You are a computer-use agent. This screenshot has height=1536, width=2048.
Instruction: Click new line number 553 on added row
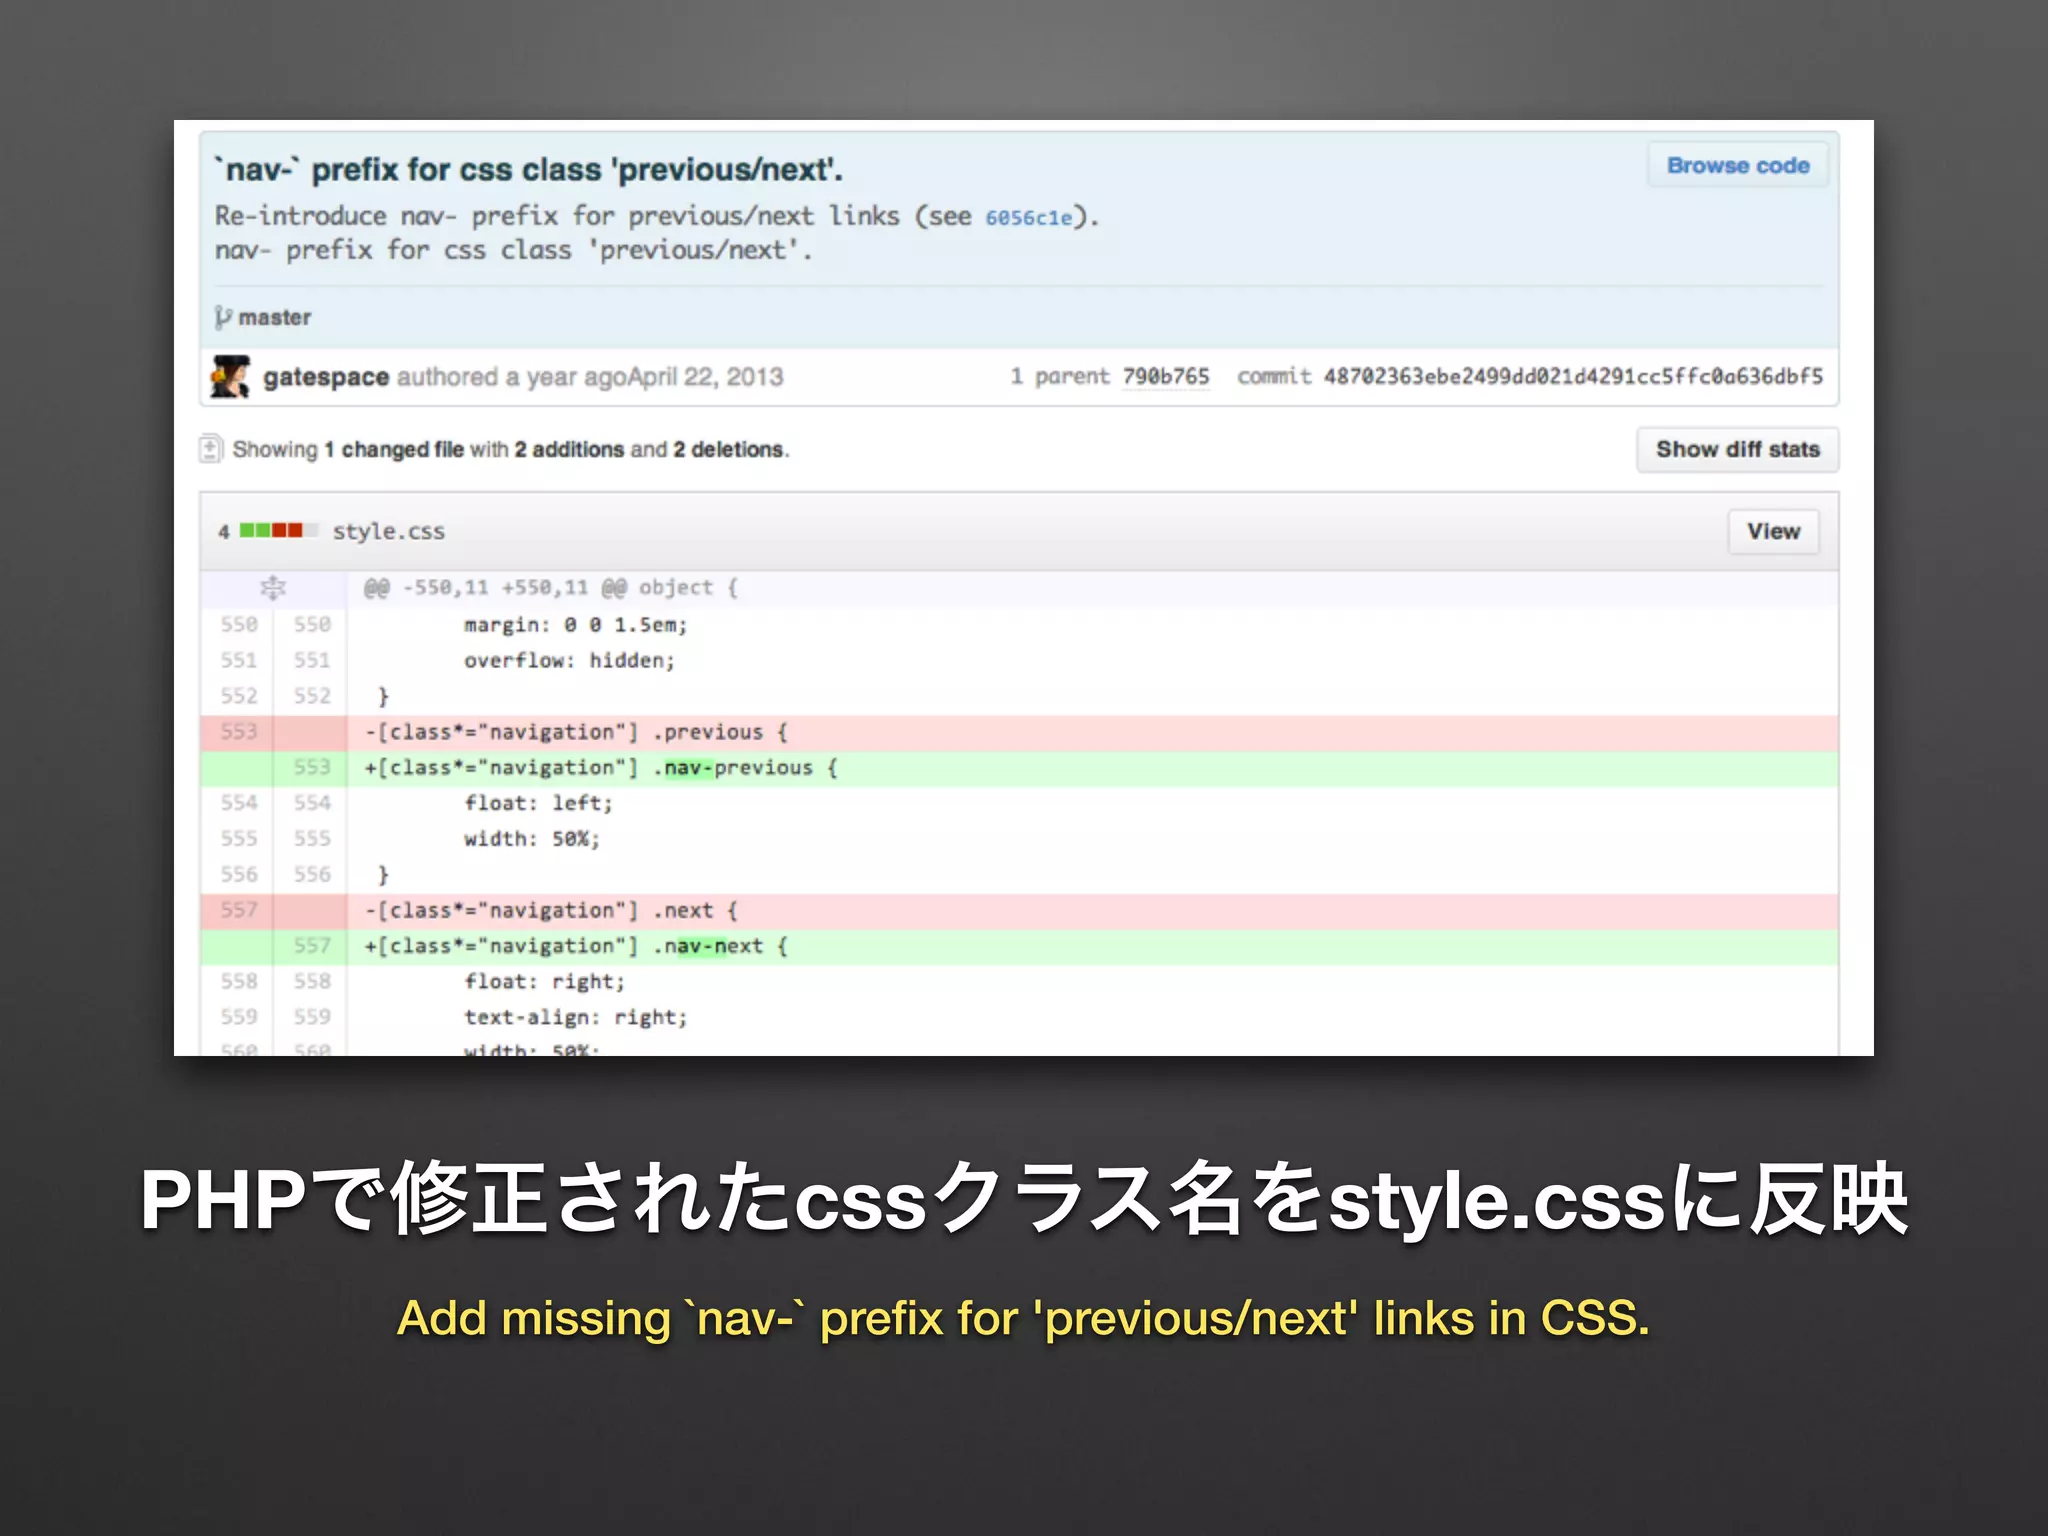point(312,768)
